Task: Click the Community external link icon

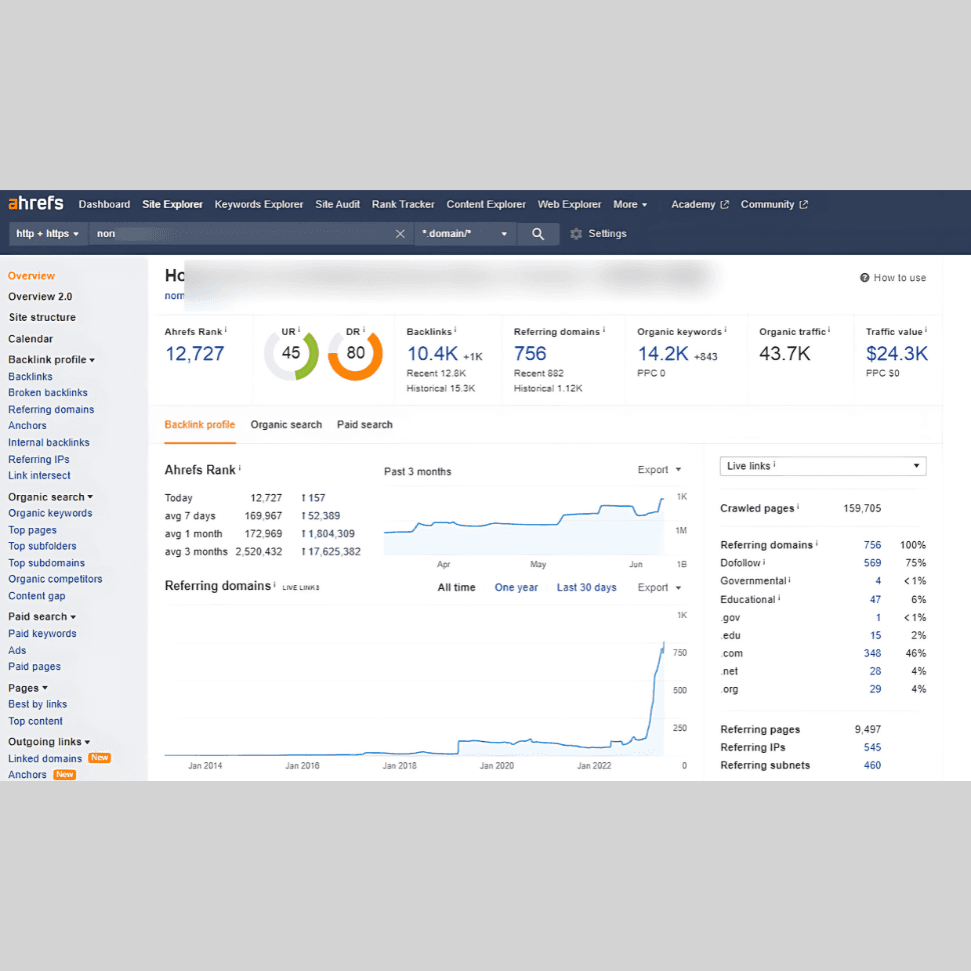Action: click(x=804, y=204)
